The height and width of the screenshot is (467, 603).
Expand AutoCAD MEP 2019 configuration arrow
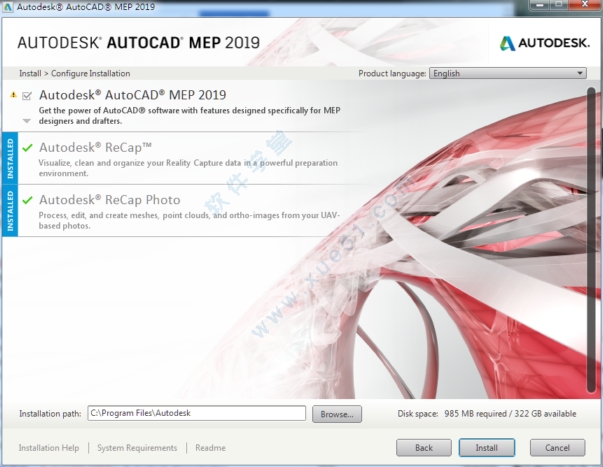[x=27, y=121]
